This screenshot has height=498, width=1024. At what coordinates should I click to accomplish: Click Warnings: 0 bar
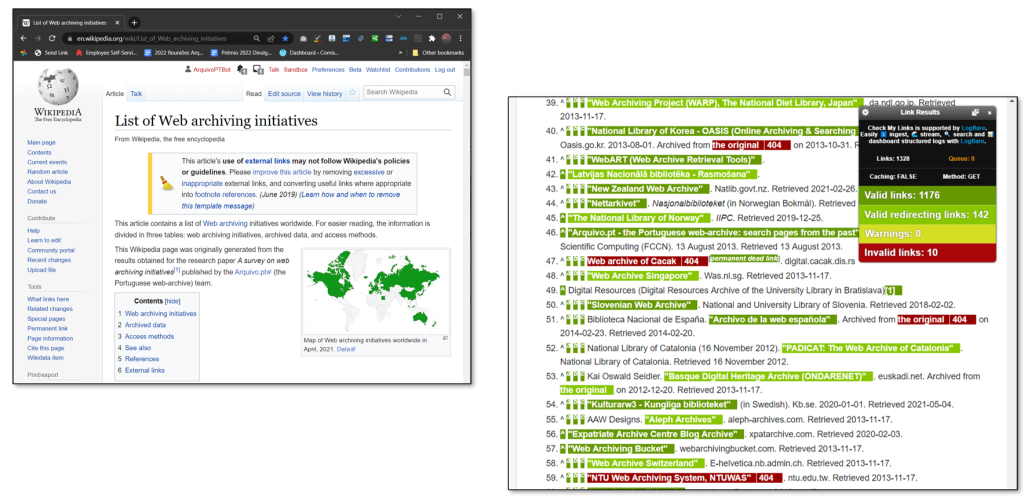(927, 234)
